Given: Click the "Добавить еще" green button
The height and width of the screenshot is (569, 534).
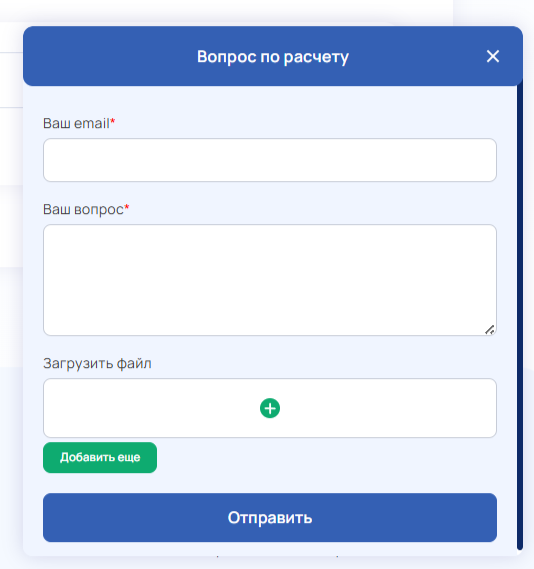Looking at the screenshot, I should point(100,458).
